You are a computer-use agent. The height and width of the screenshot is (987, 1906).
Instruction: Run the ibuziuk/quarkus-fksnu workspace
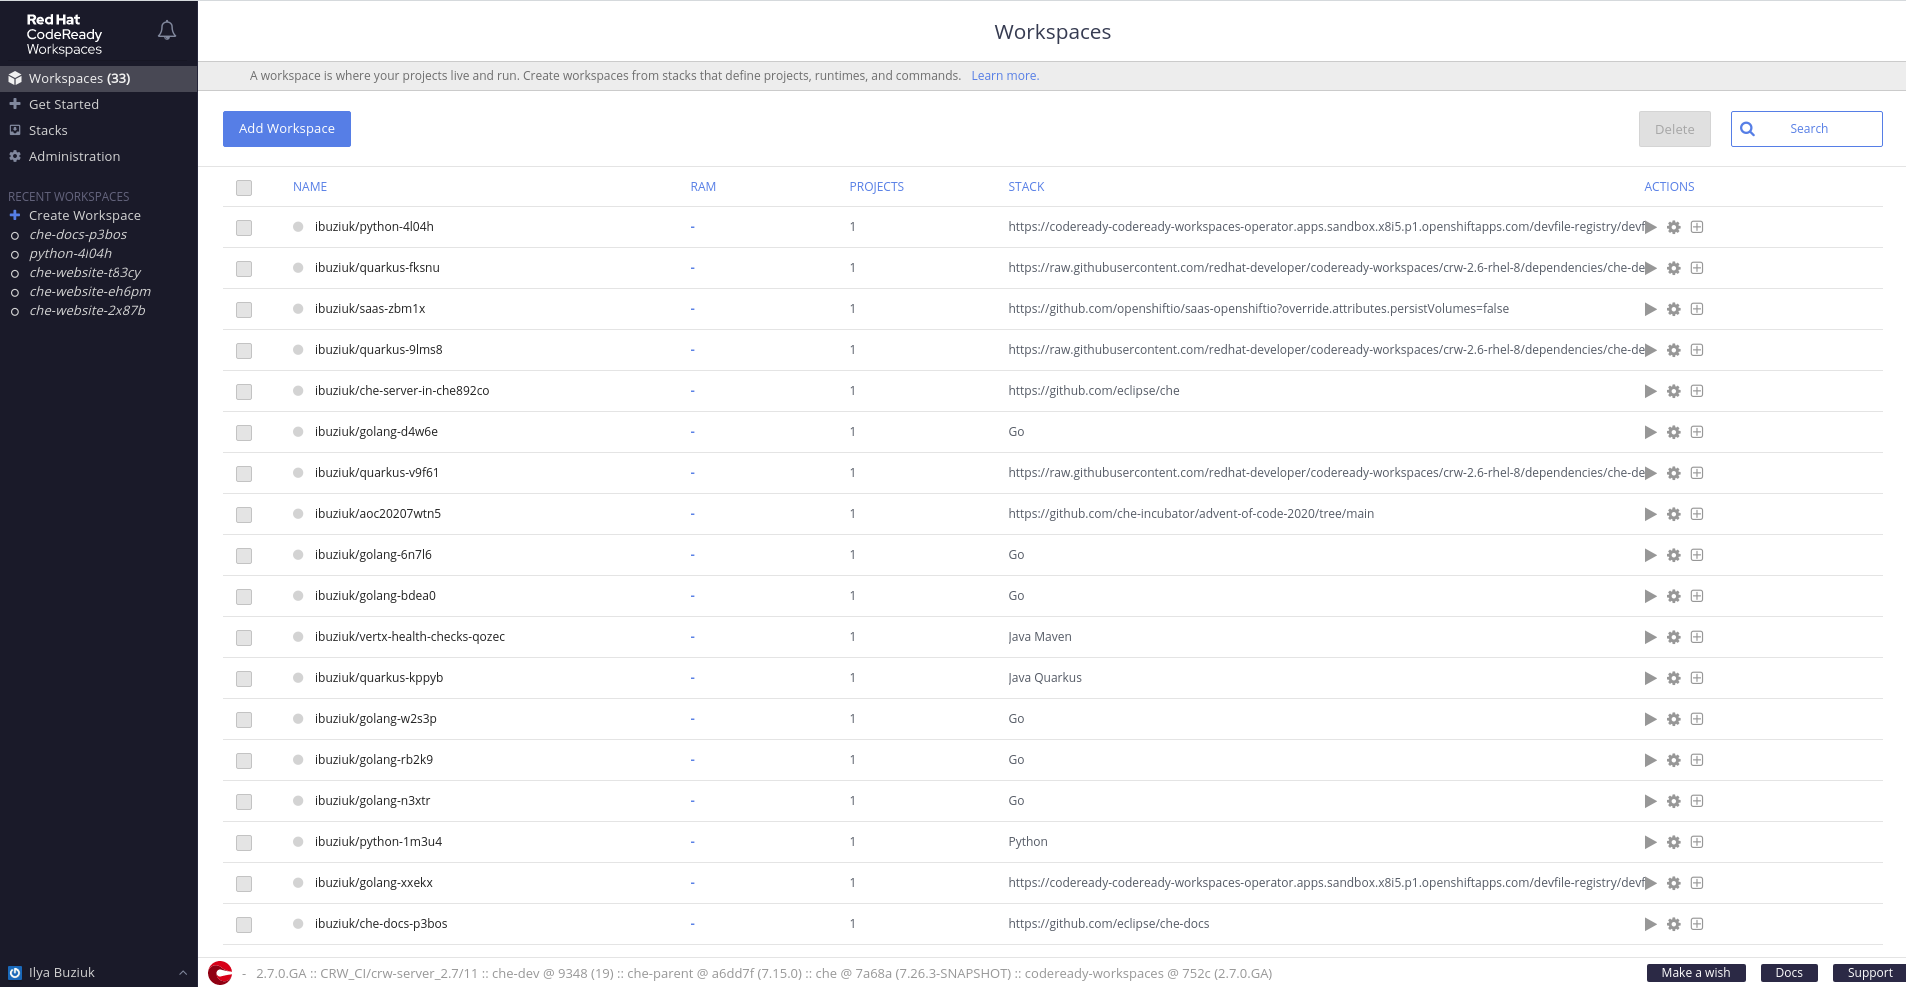point(1650,268)
